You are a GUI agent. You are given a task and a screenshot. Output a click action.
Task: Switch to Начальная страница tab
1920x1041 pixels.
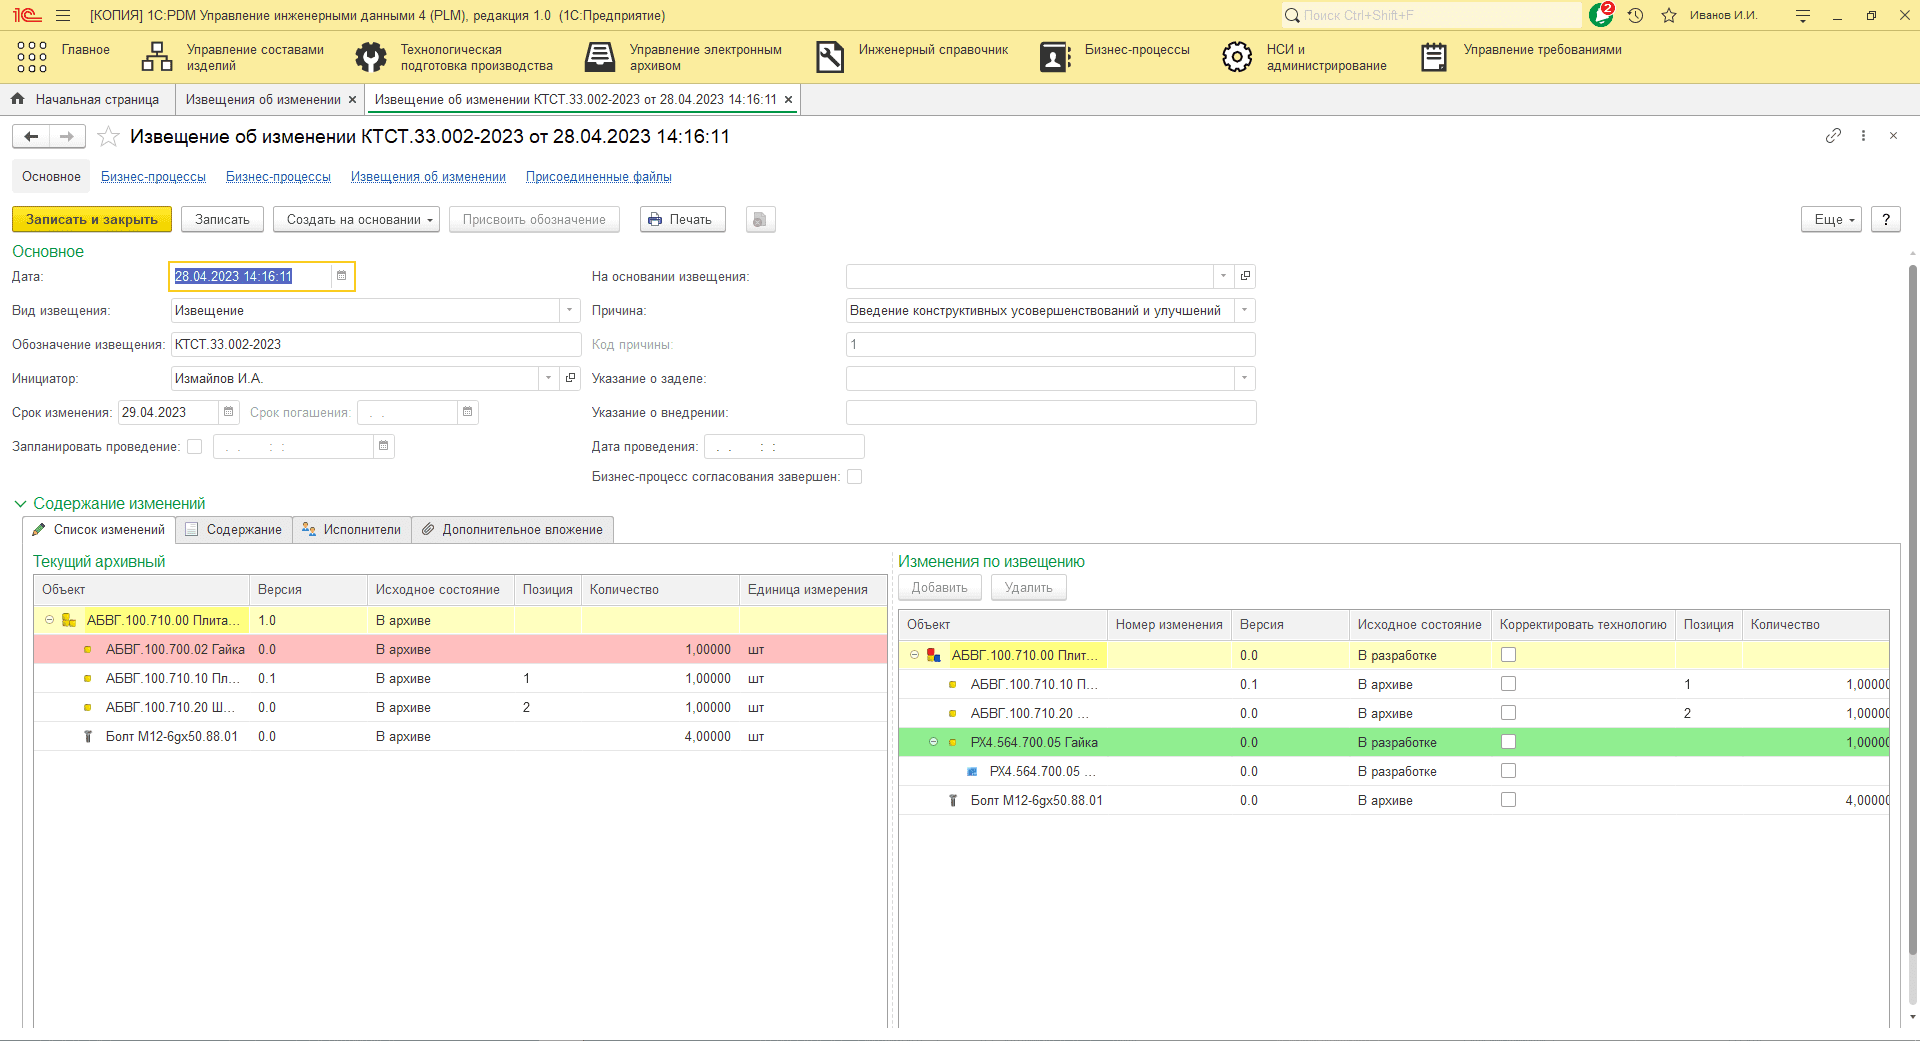click(x=86, y=99)
